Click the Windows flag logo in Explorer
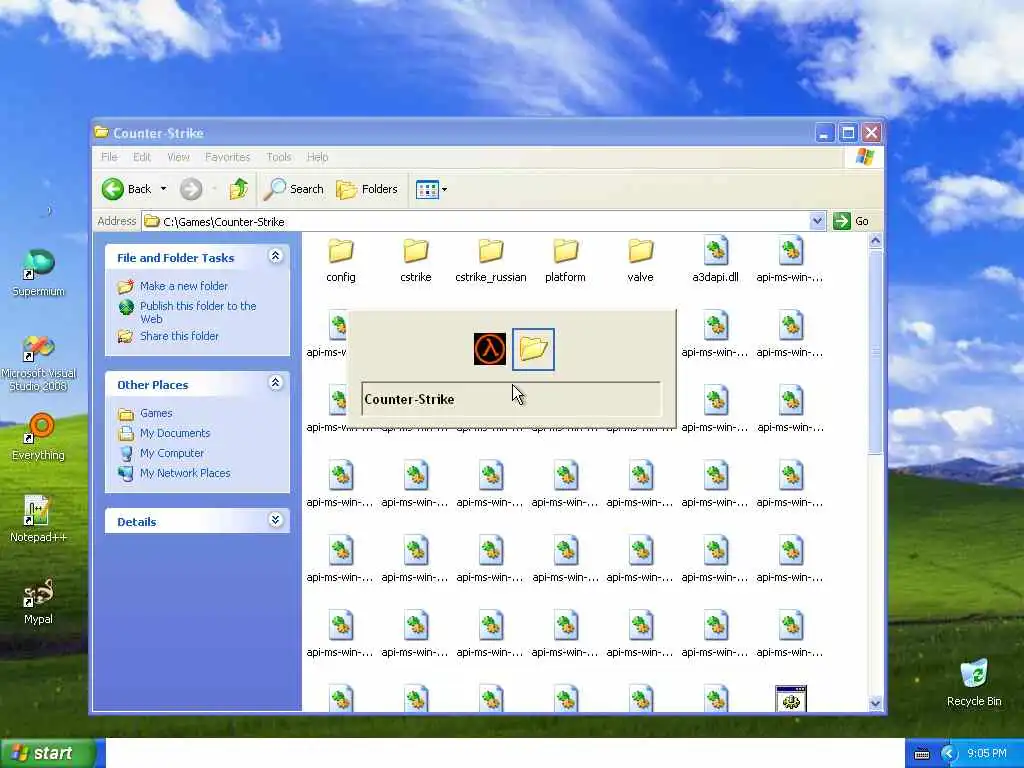Viewport: 1024px width, 768px height. pos(865,157)
